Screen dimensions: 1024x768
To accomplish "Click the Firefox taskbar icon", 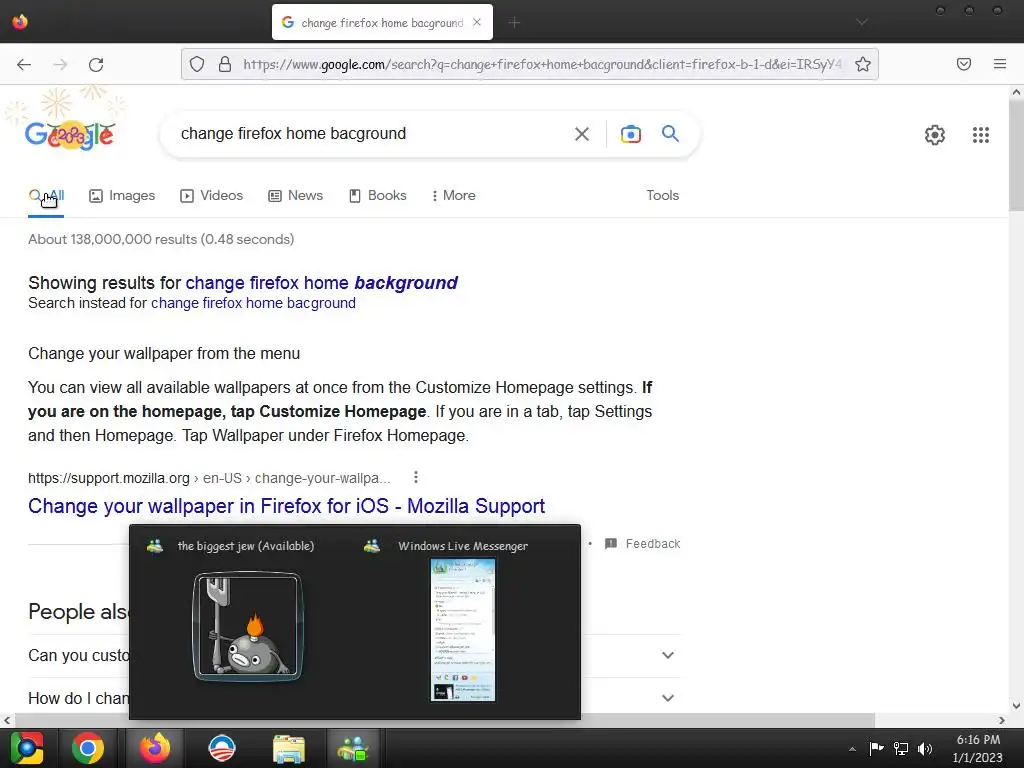I will tap(155, 748).
